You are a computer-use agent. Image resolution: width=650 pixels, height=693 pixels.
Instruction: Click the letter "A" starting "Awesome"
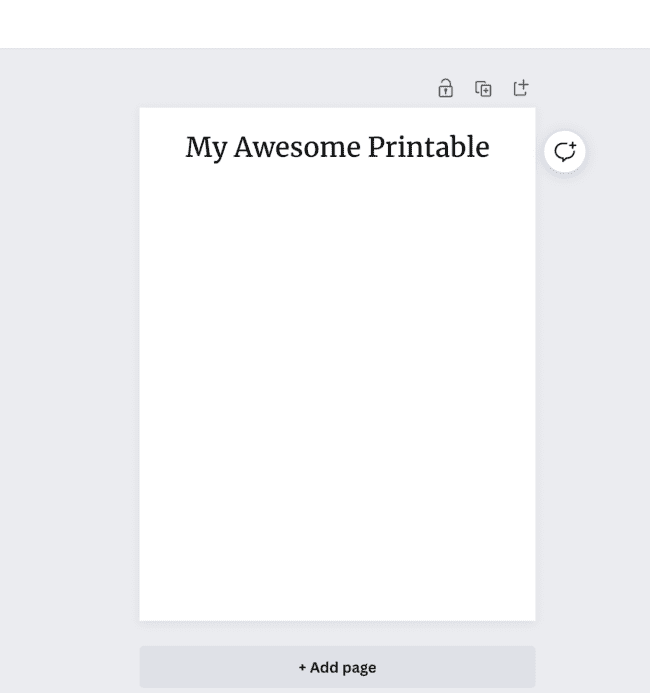(243, 147)
